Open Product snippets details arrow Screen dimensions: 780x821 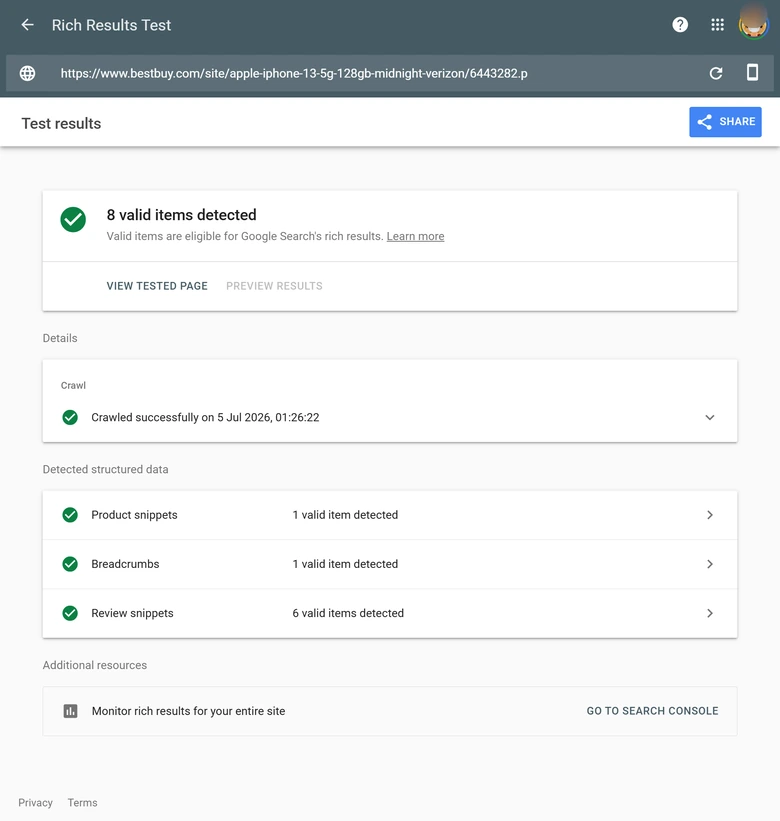[x=710, y=515]
